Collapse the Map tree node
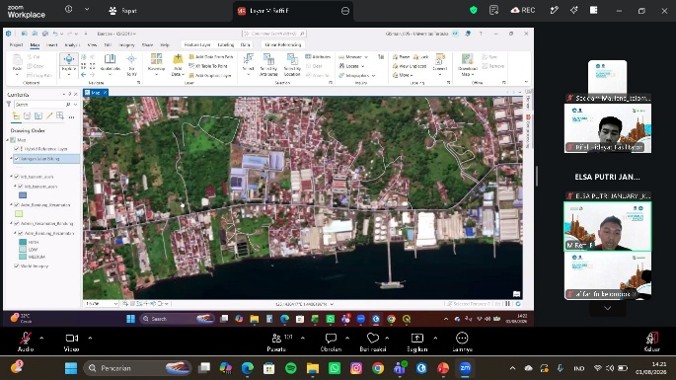 (8, 140)
